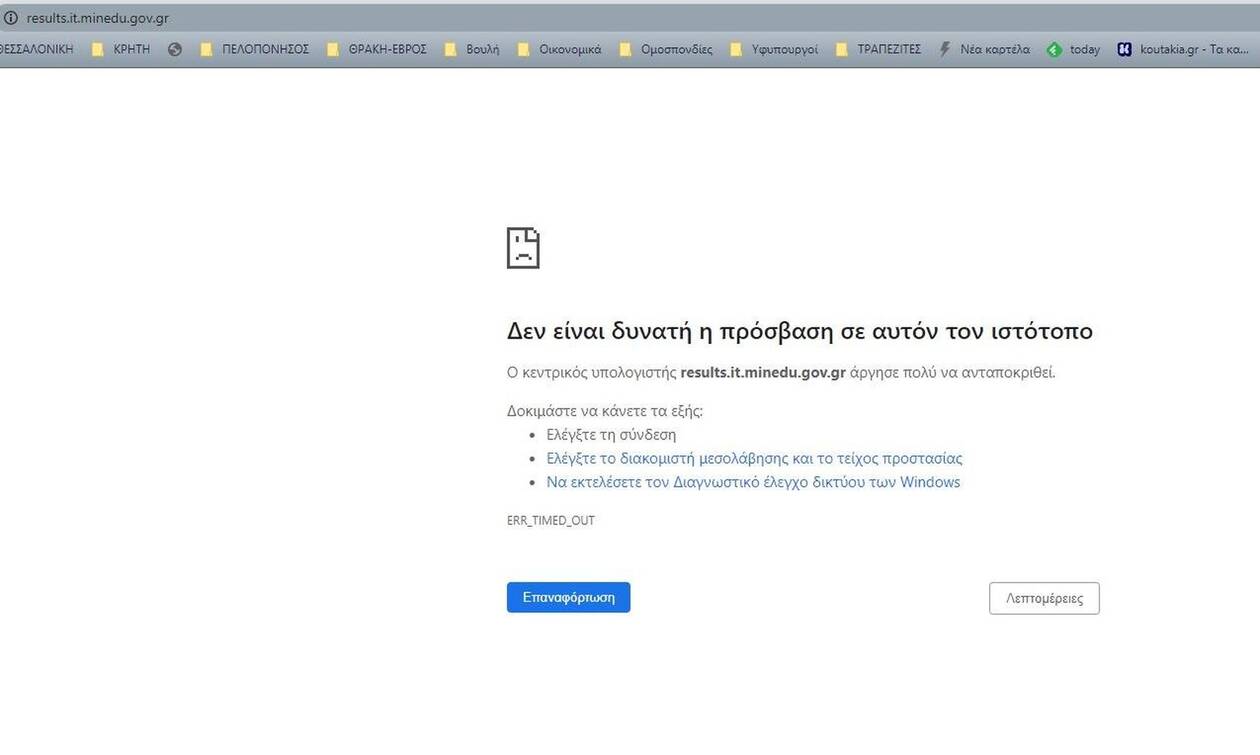Click the Επαναφόρτωση reload button
The height and width of the screenshot is (755, 1260).
568,598
